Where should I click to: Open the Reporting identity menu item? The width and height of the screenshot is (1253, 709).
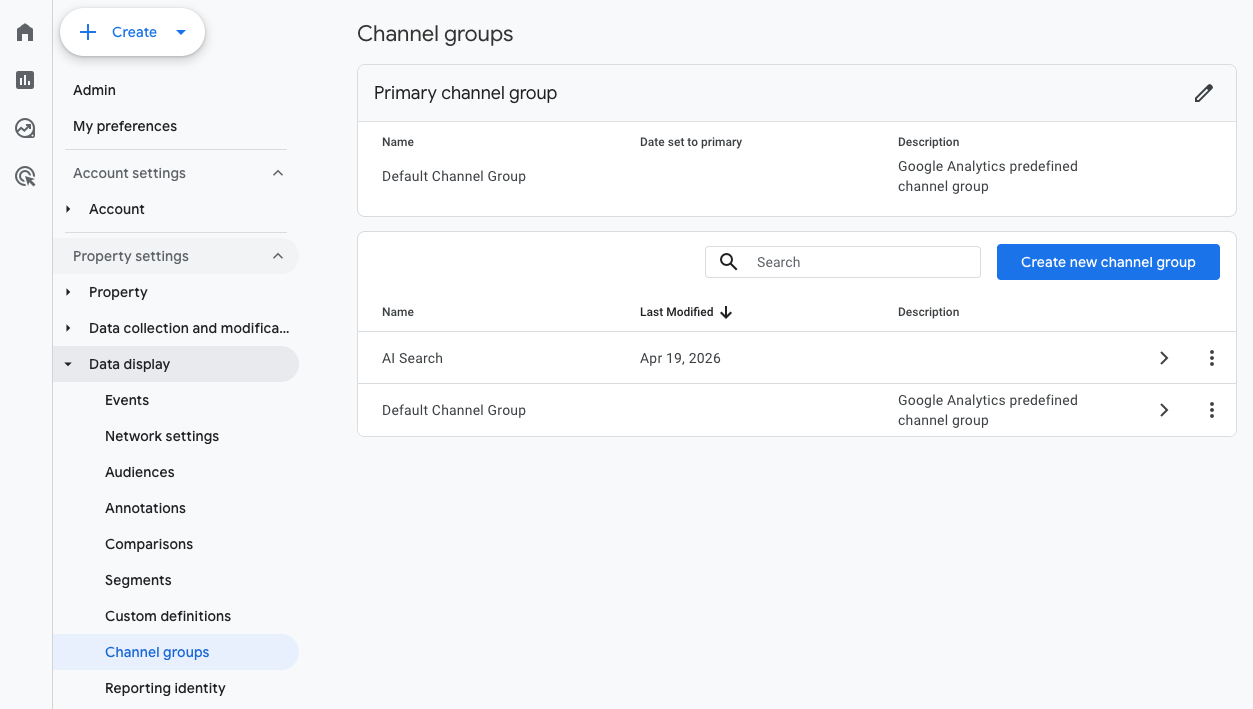point(165,687)
